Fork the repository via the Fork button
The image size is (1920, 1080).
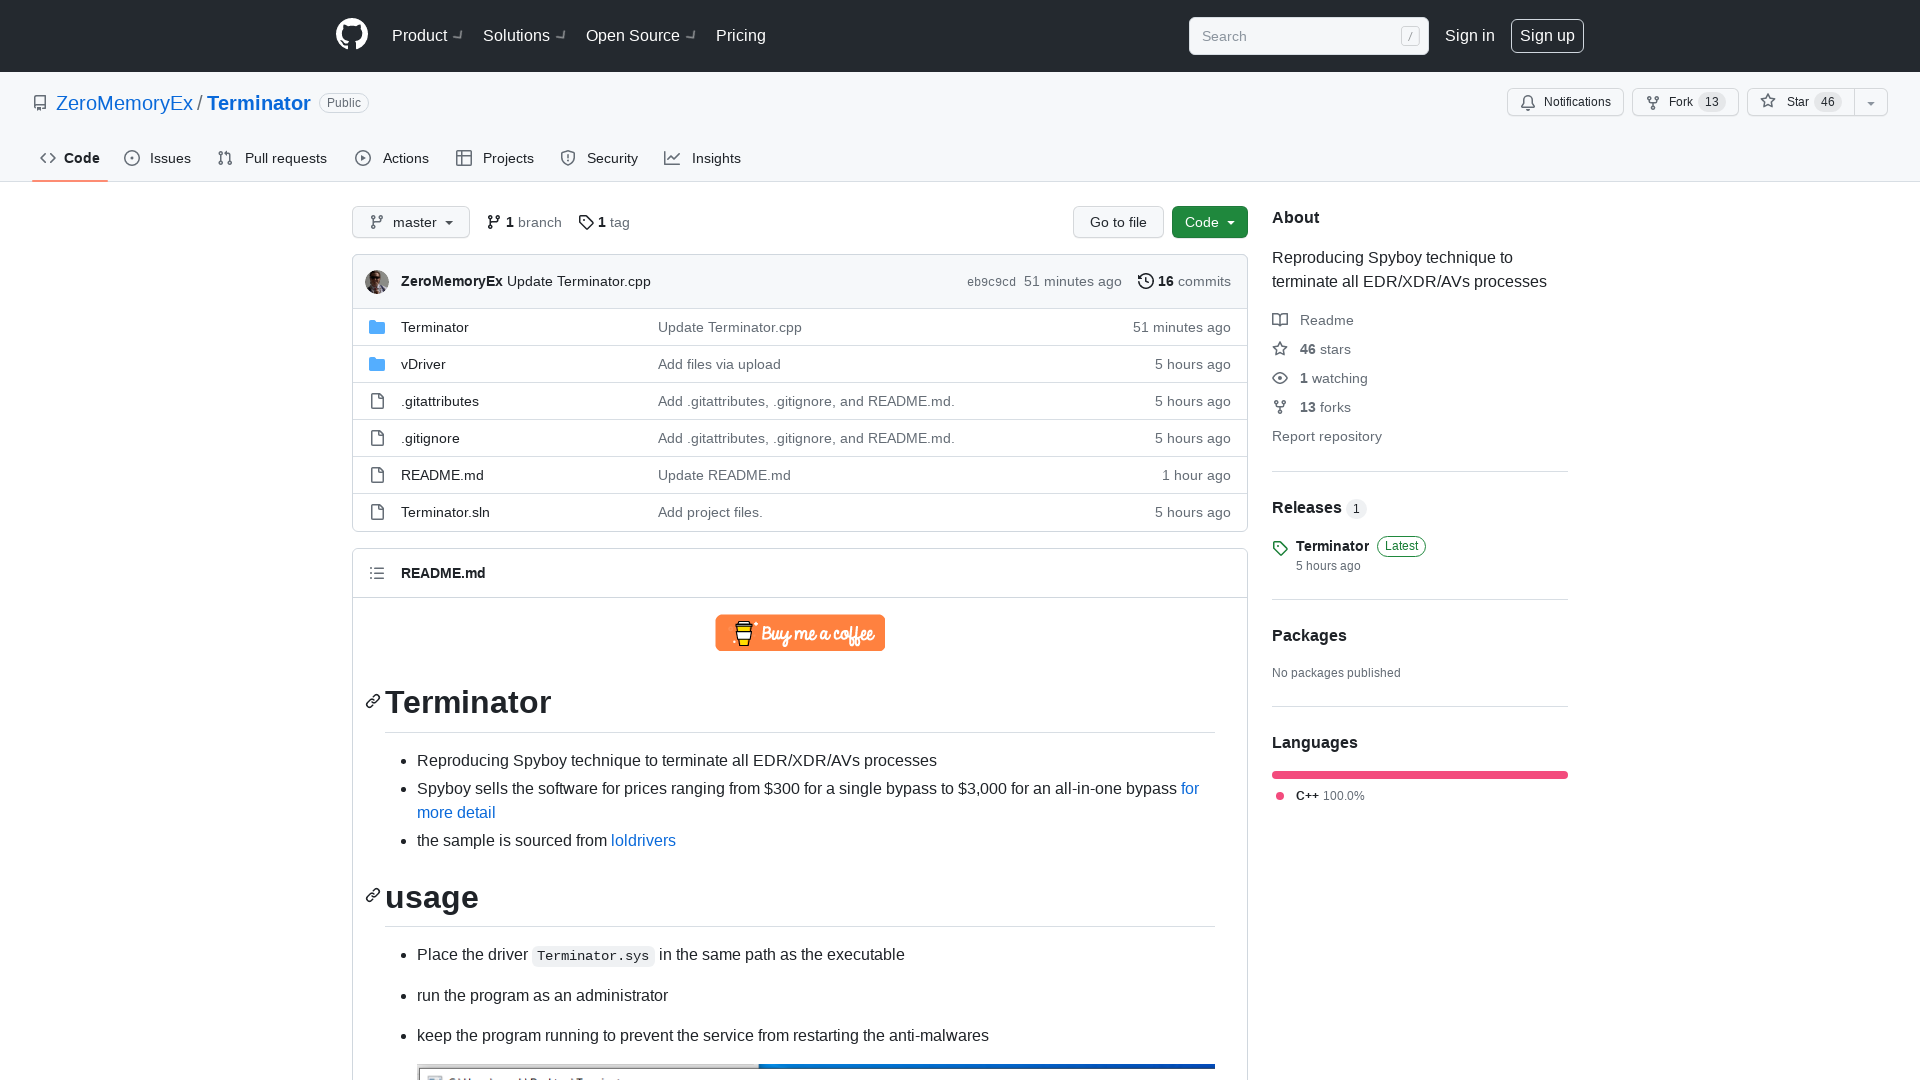(x=1685, y=102)
